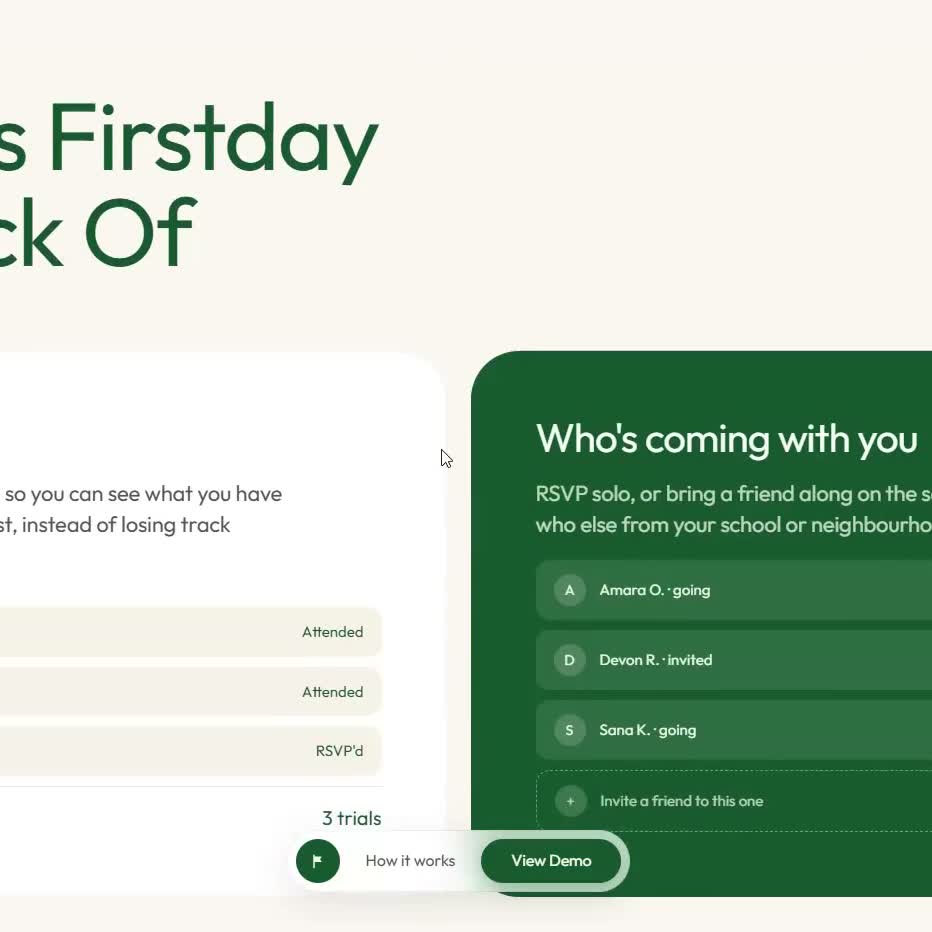Image resolution: width=932 pixels, height=932 pixels.
Task: Click the Who's coming with you heading
Action: click(726, 439)
